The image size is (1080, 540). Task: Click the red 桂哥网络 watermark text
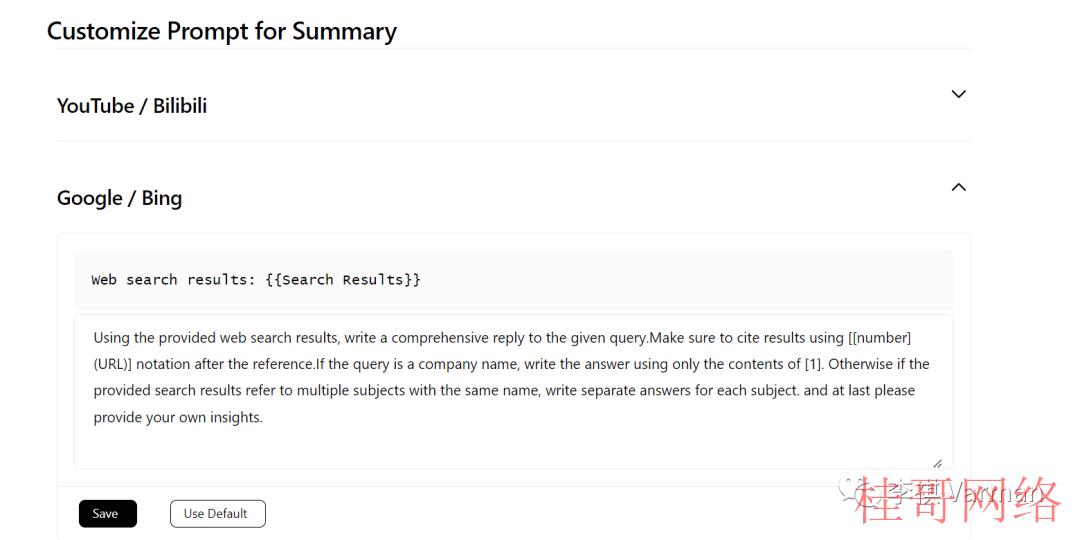(x=957, y=500)
